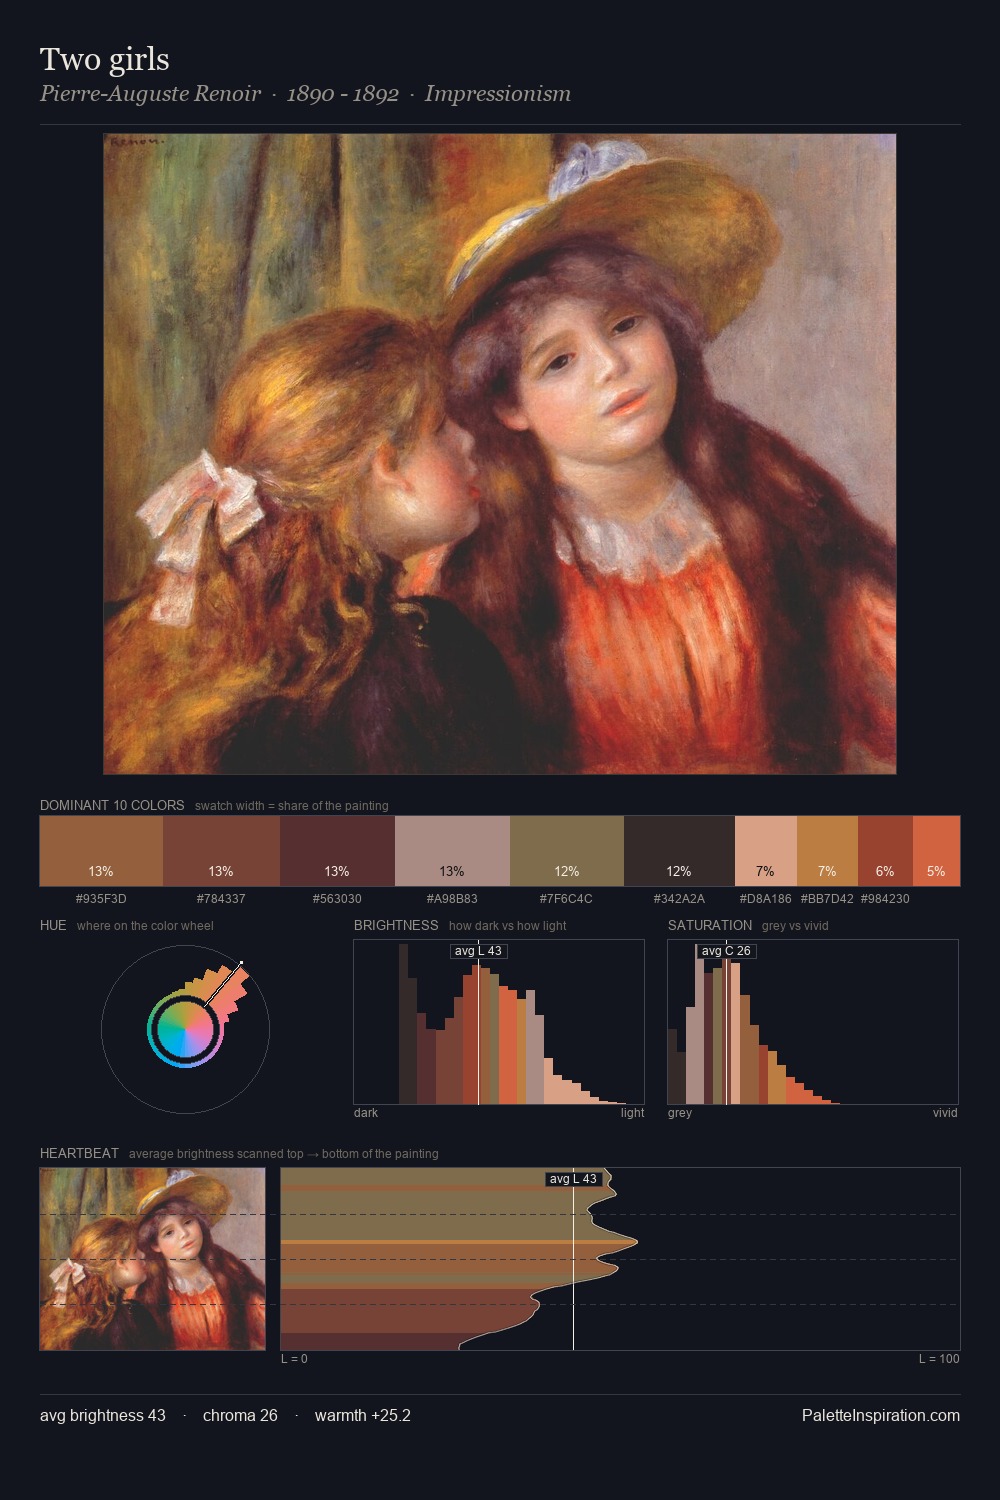Image resolution: width=1000 pixels, height=1500 pixels.
Task: Click the 'HUE' section heading
Action: point(53,925)
